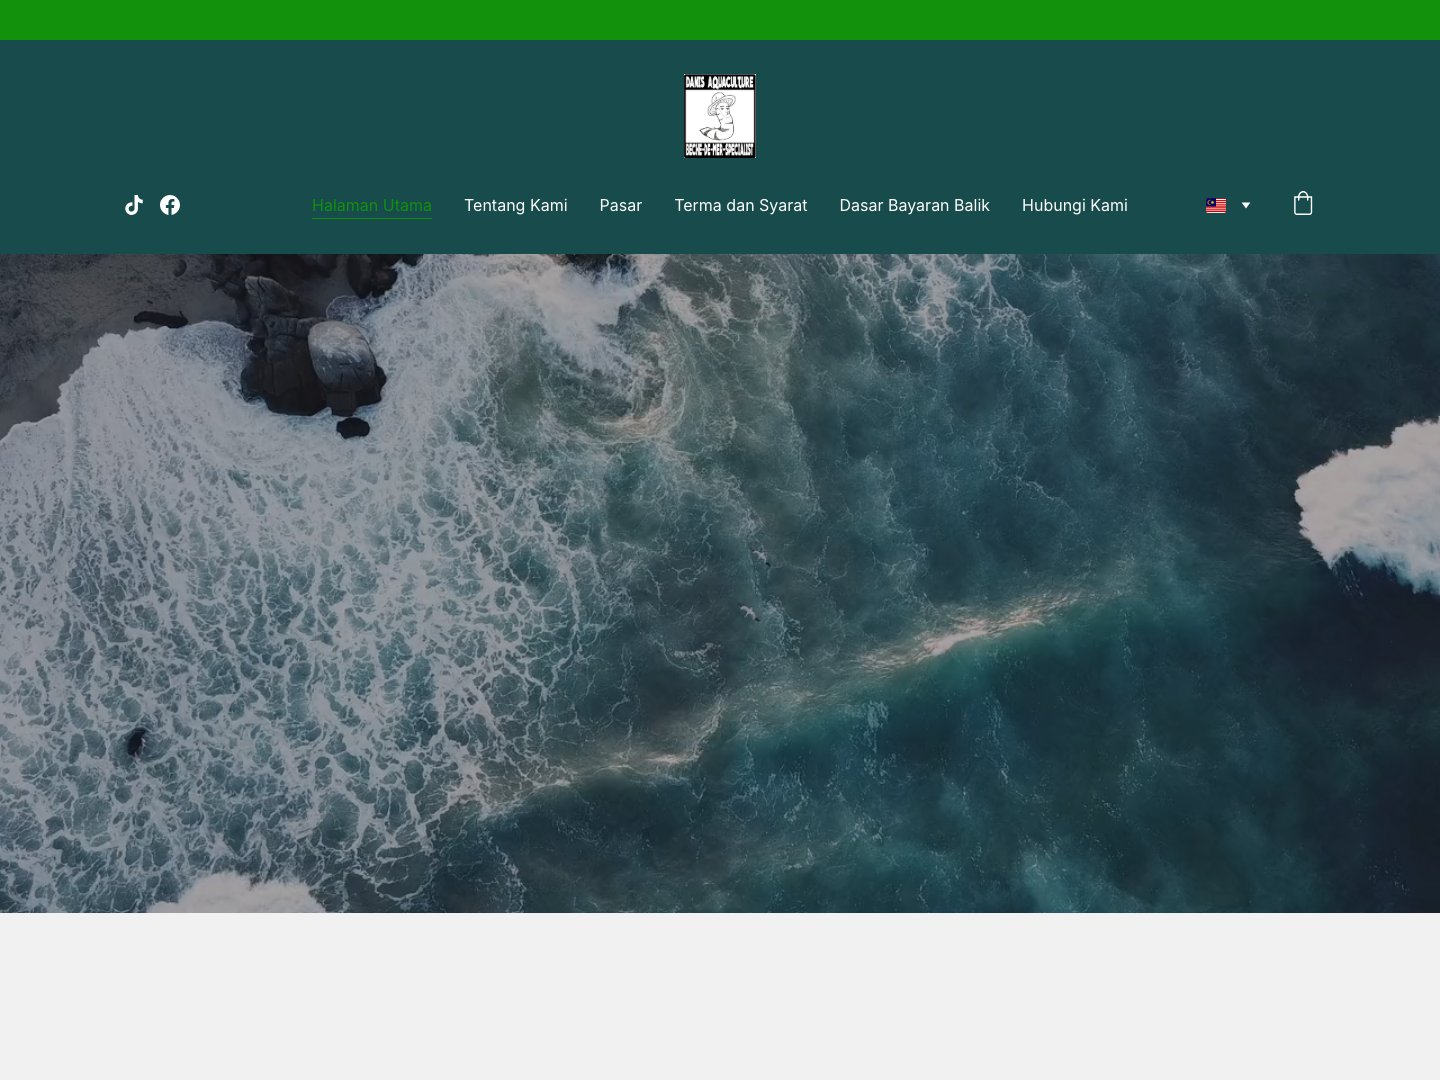Viewport: 1440px width, 1080px height.
Task: Expand the language selector arrow
Action: click(1246, 205)
